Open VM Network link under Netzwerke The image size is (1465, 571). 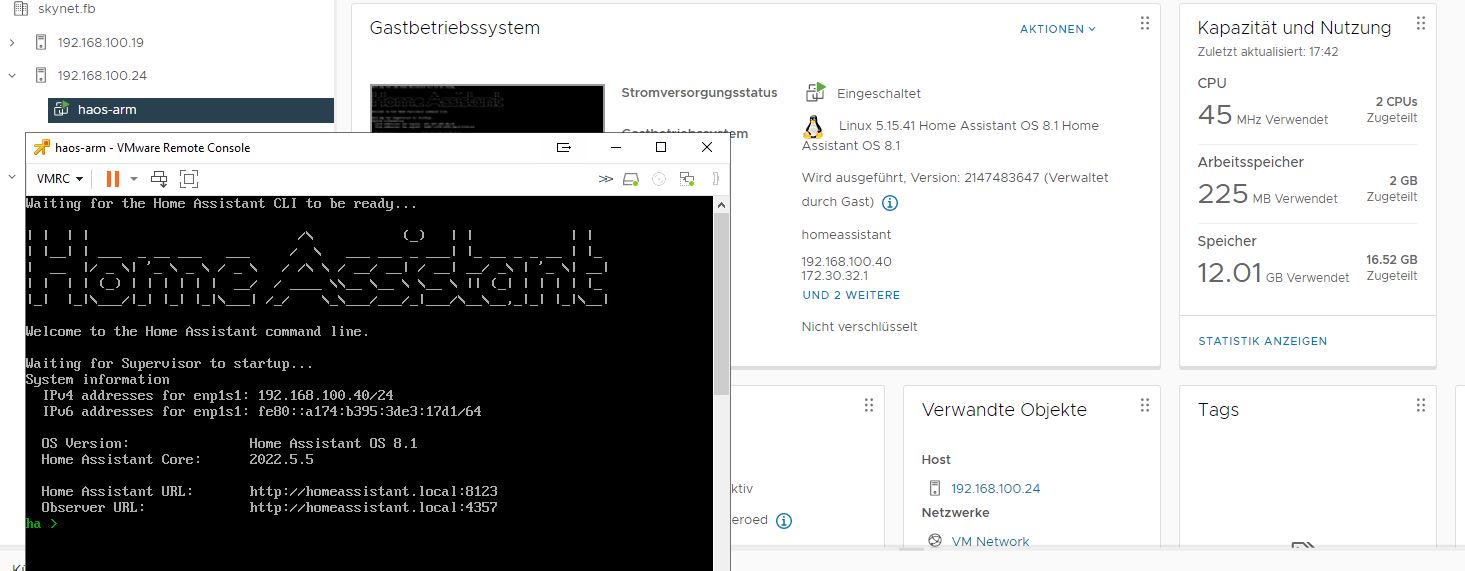989,541
